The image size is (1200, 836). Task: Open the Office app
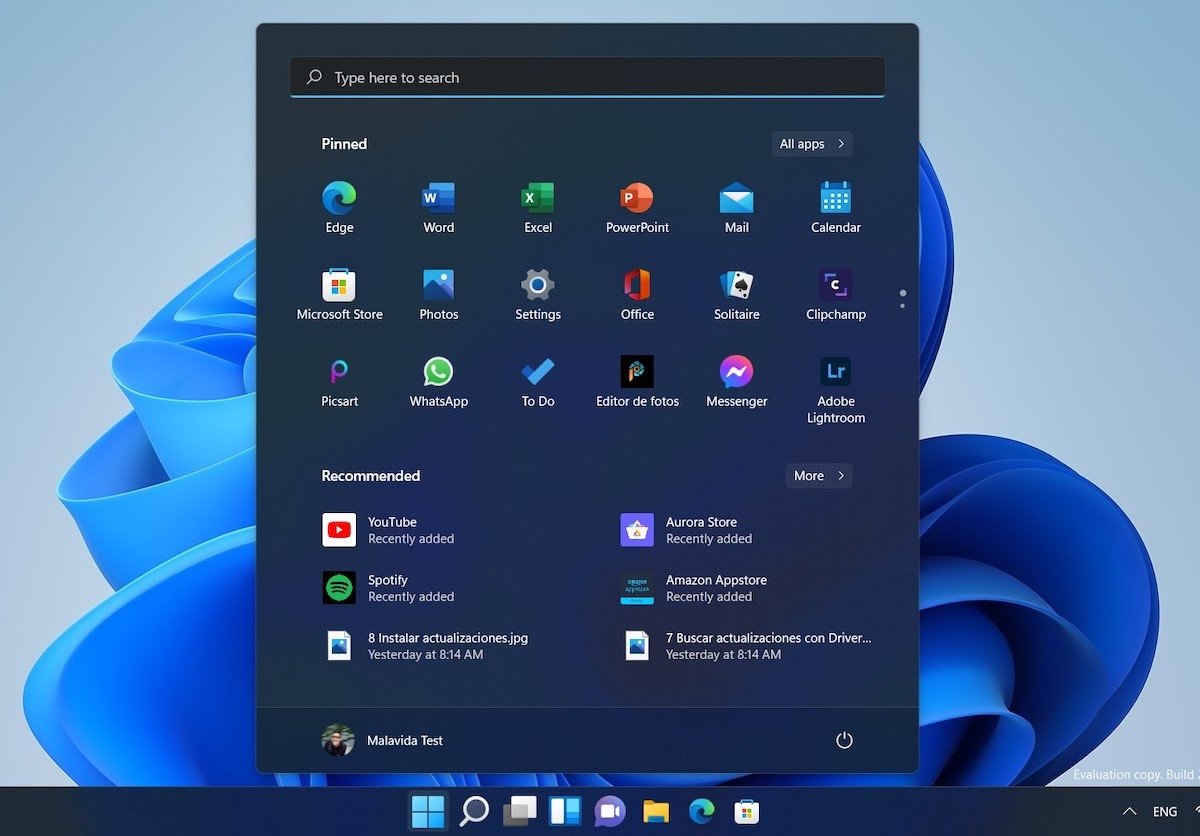pos(637,294)
